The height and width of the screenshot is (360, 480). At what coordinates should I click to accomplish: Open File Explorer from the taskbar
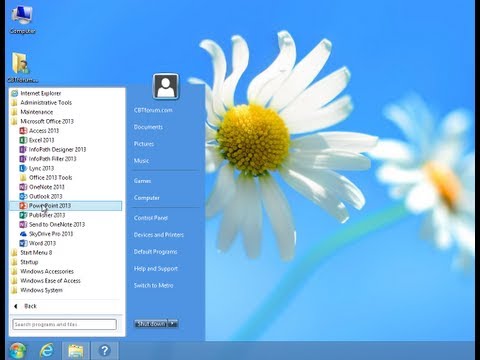point(76,351)
